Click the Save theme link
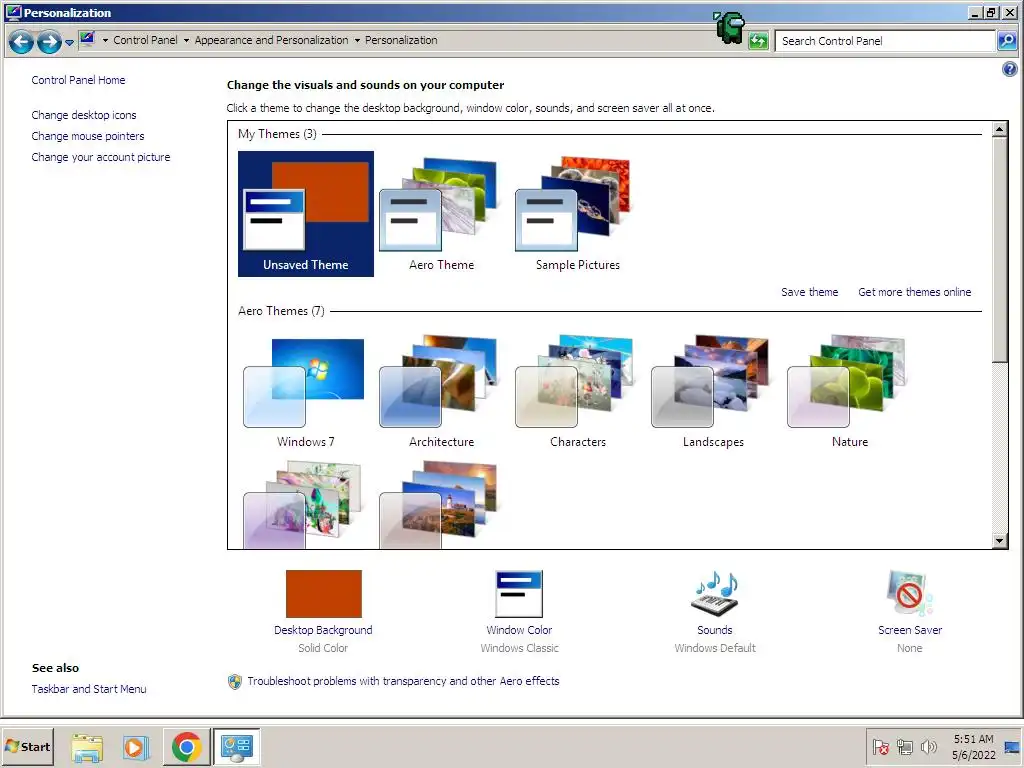 [809, 292]
